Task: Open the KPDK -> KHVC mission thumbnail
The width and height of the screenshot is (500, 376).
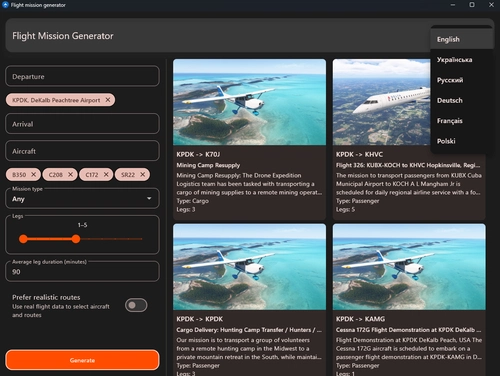Action: (381, 102)
